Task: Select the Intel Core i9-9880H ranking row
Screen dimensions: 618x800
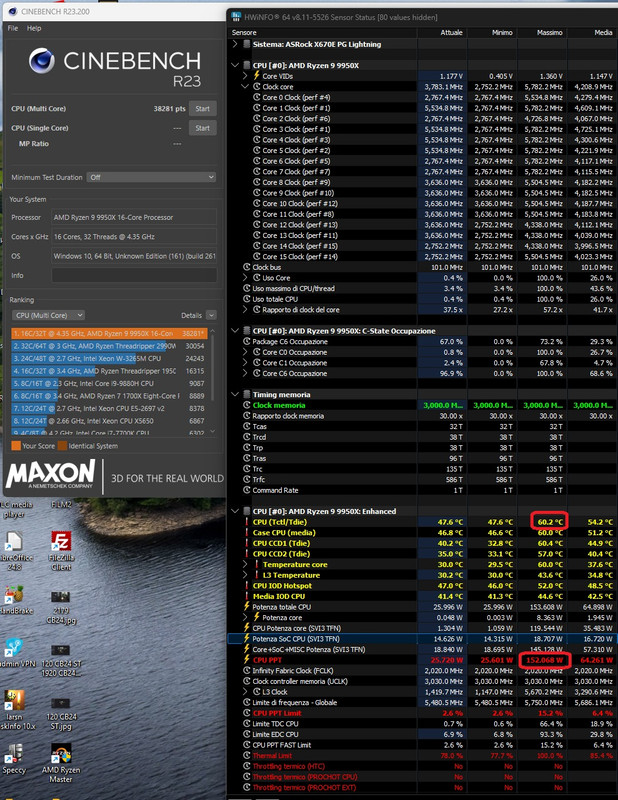Action: tap(109, 384)
